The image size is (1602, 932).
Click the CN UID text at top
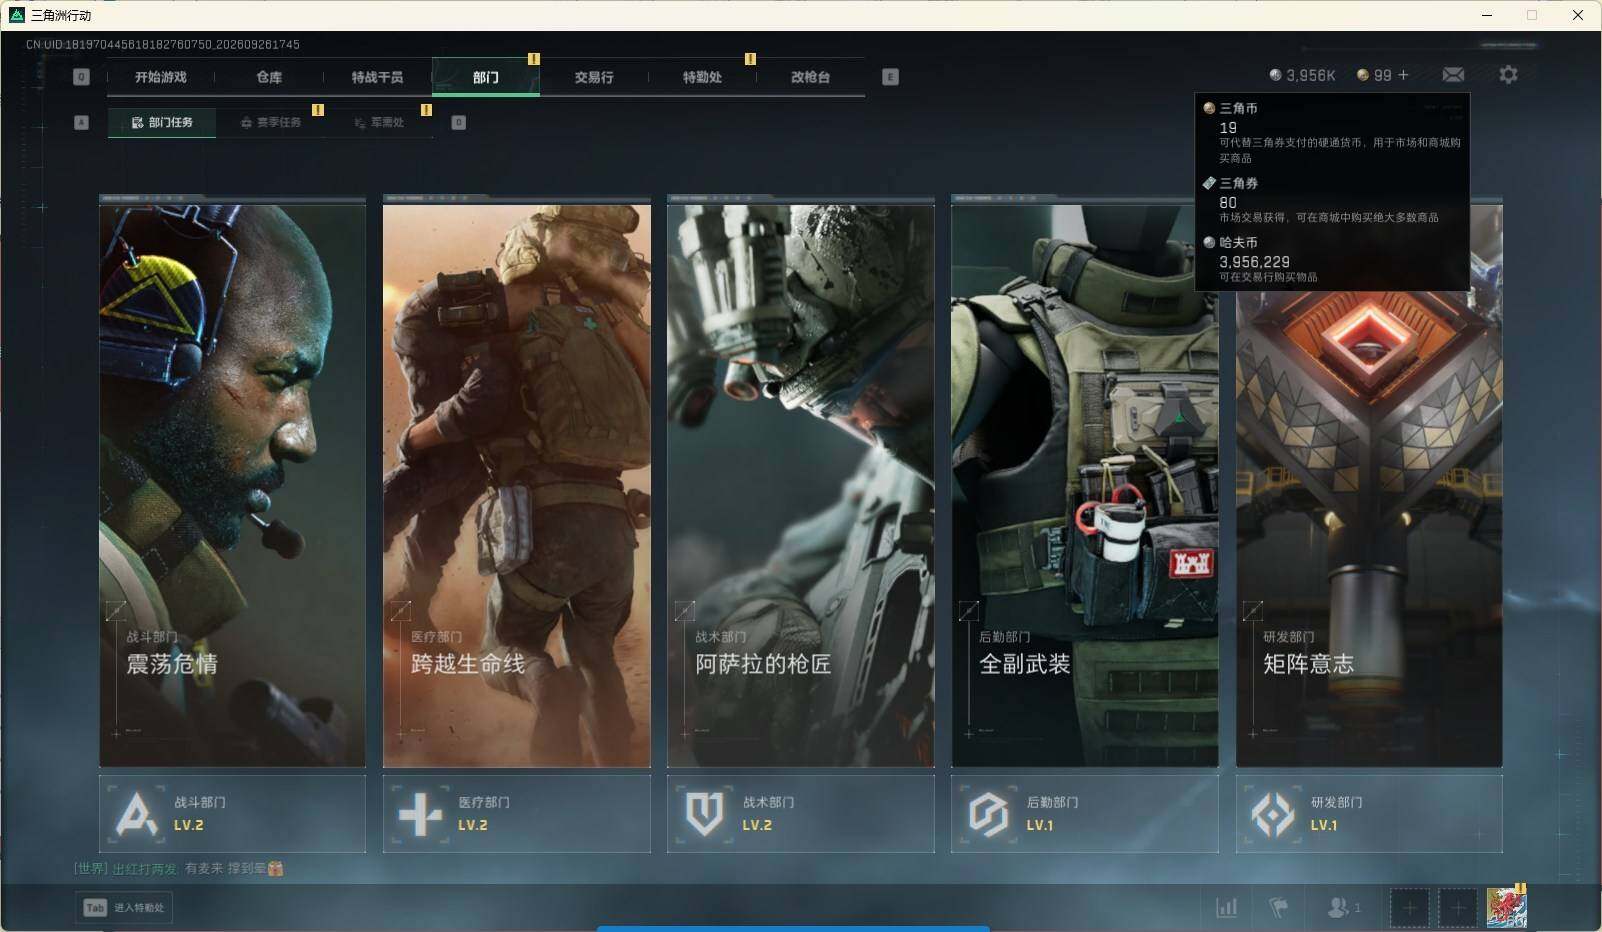[163, 44]
